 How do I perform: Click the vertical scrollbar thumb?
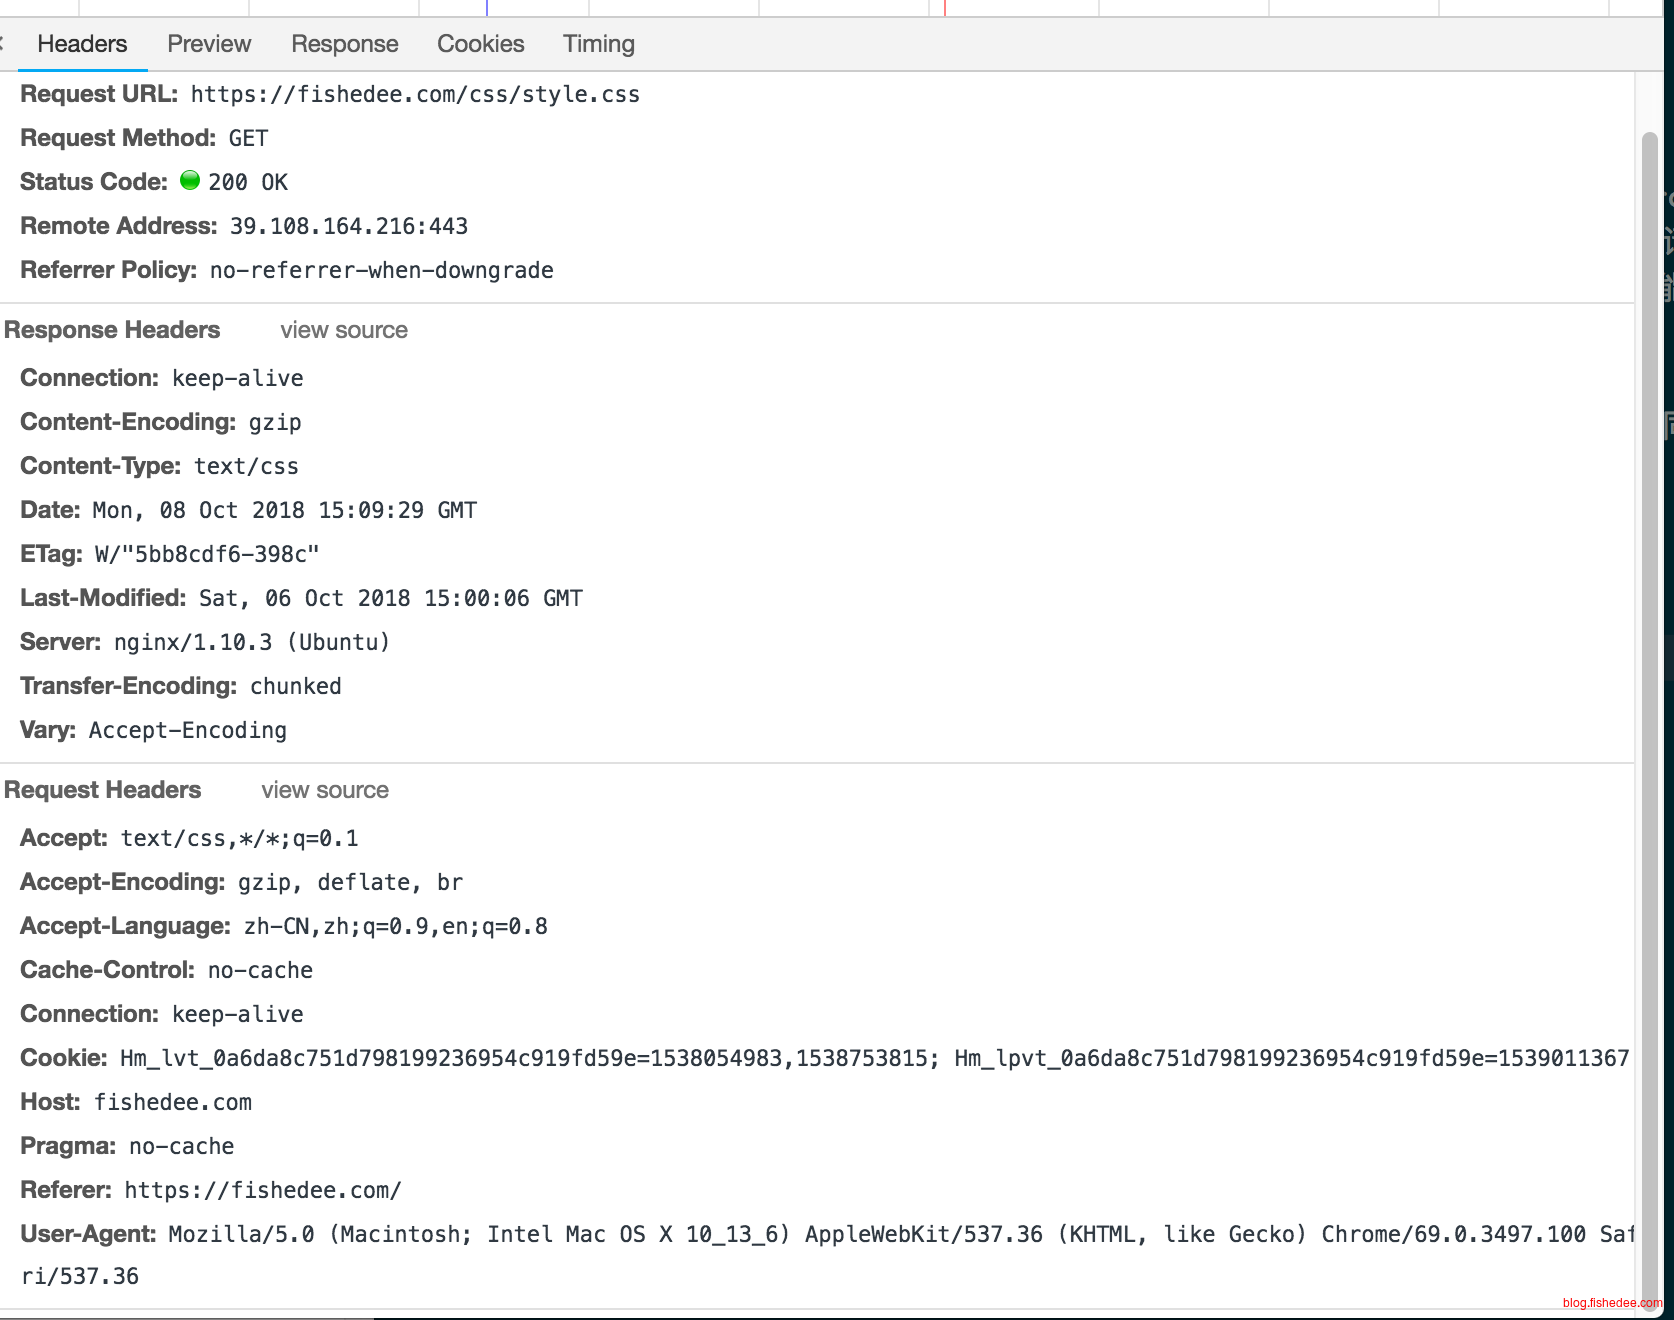(x=1649, y=700)
